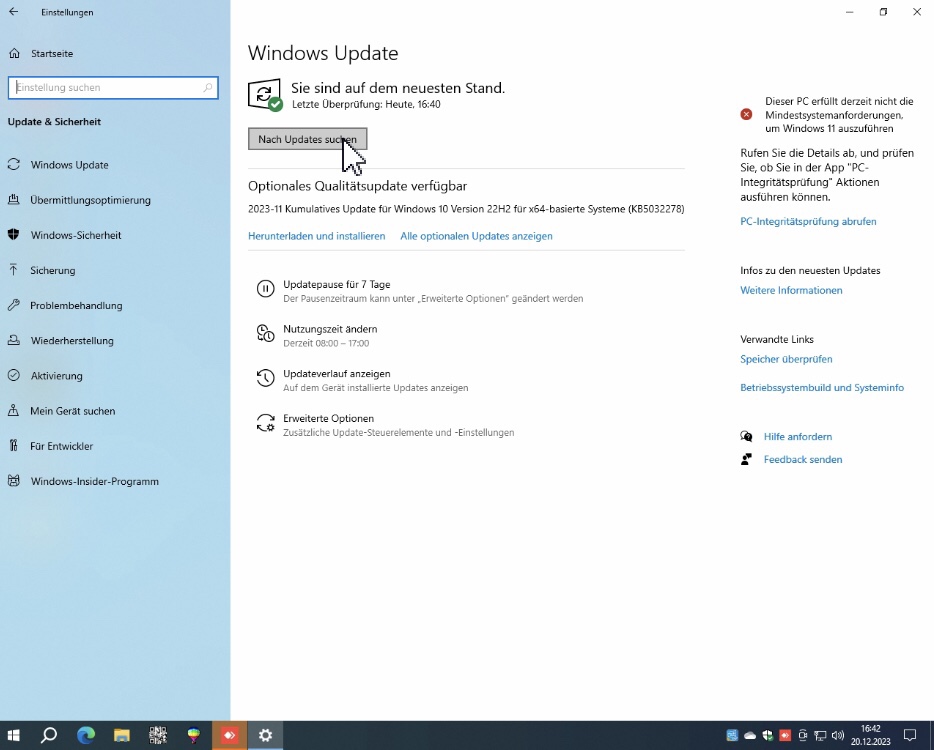Click 'Letzte Überprüfung: Heute, 16:40' text
934x750 pixels.
click(366, 105)
